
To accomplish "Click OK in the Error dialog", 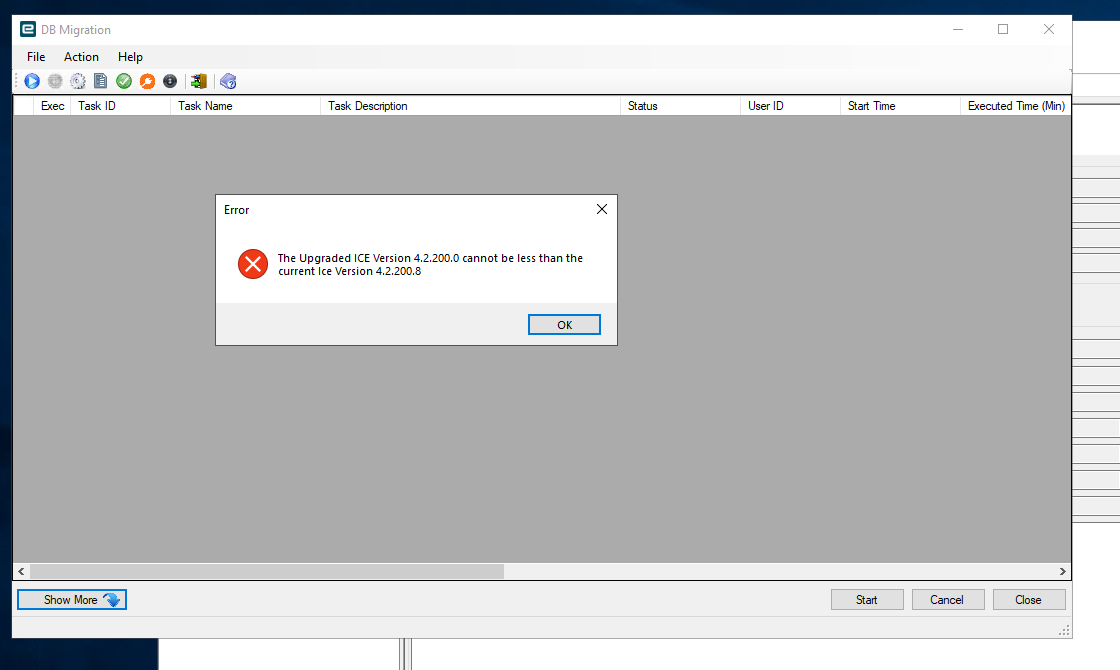I will click(564, 324).
